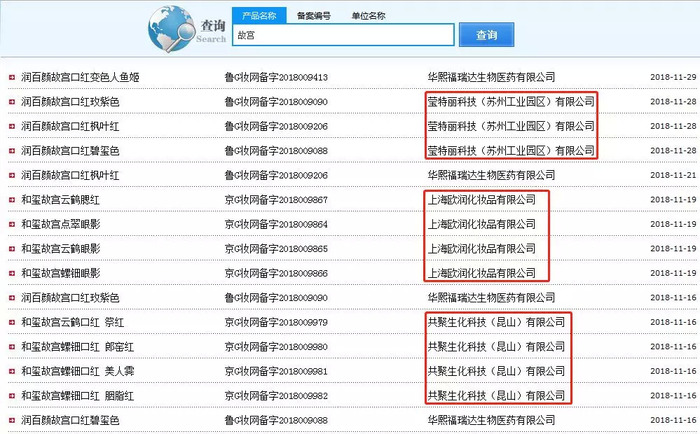700x434 pixels.
Task: Click 华熙福瑞达生物医药有限公司 in the 人鱼姬 row
Action: (492, 77)
